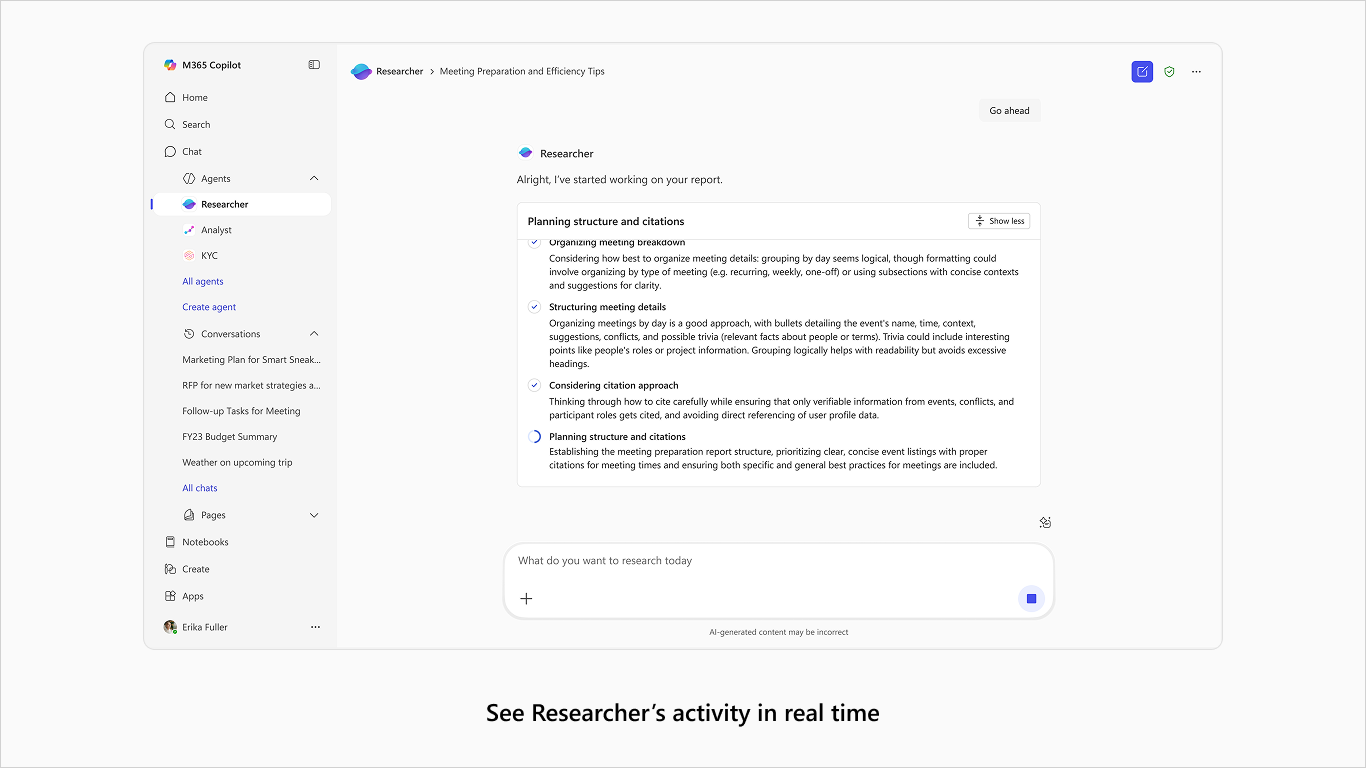Click the Pages icon in sidebar
Screen dimensions: 1366x768
189,515
